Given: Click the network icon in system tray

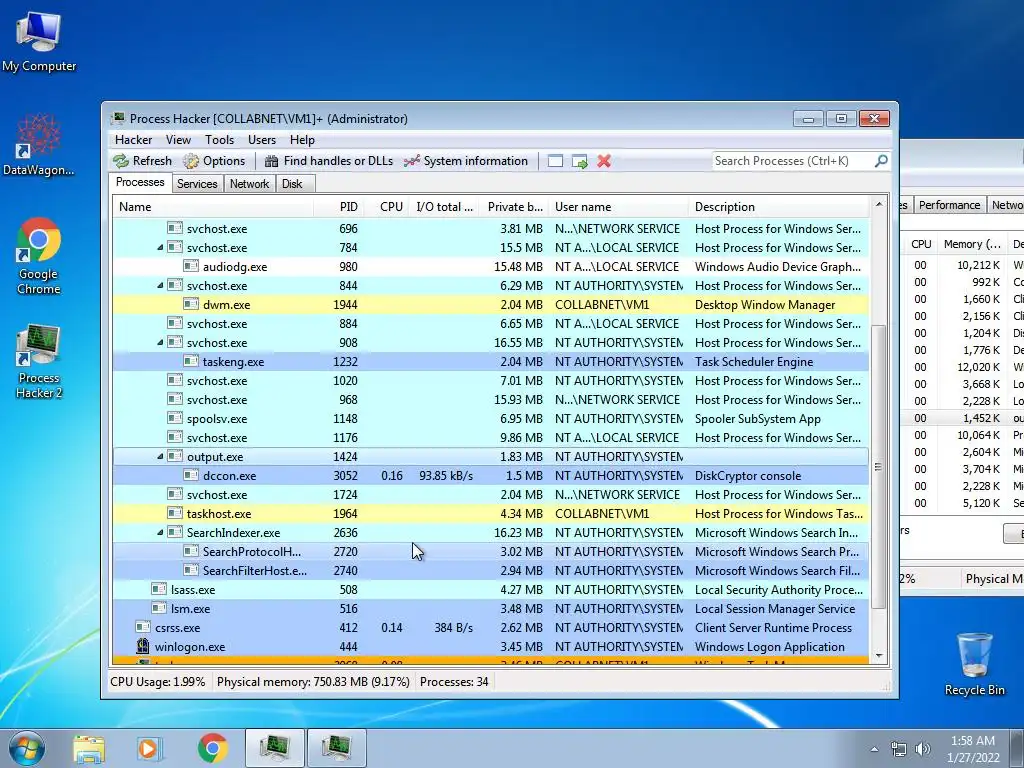Looking at the screenshot, I should pyautogui.click(x=899, y=749).
